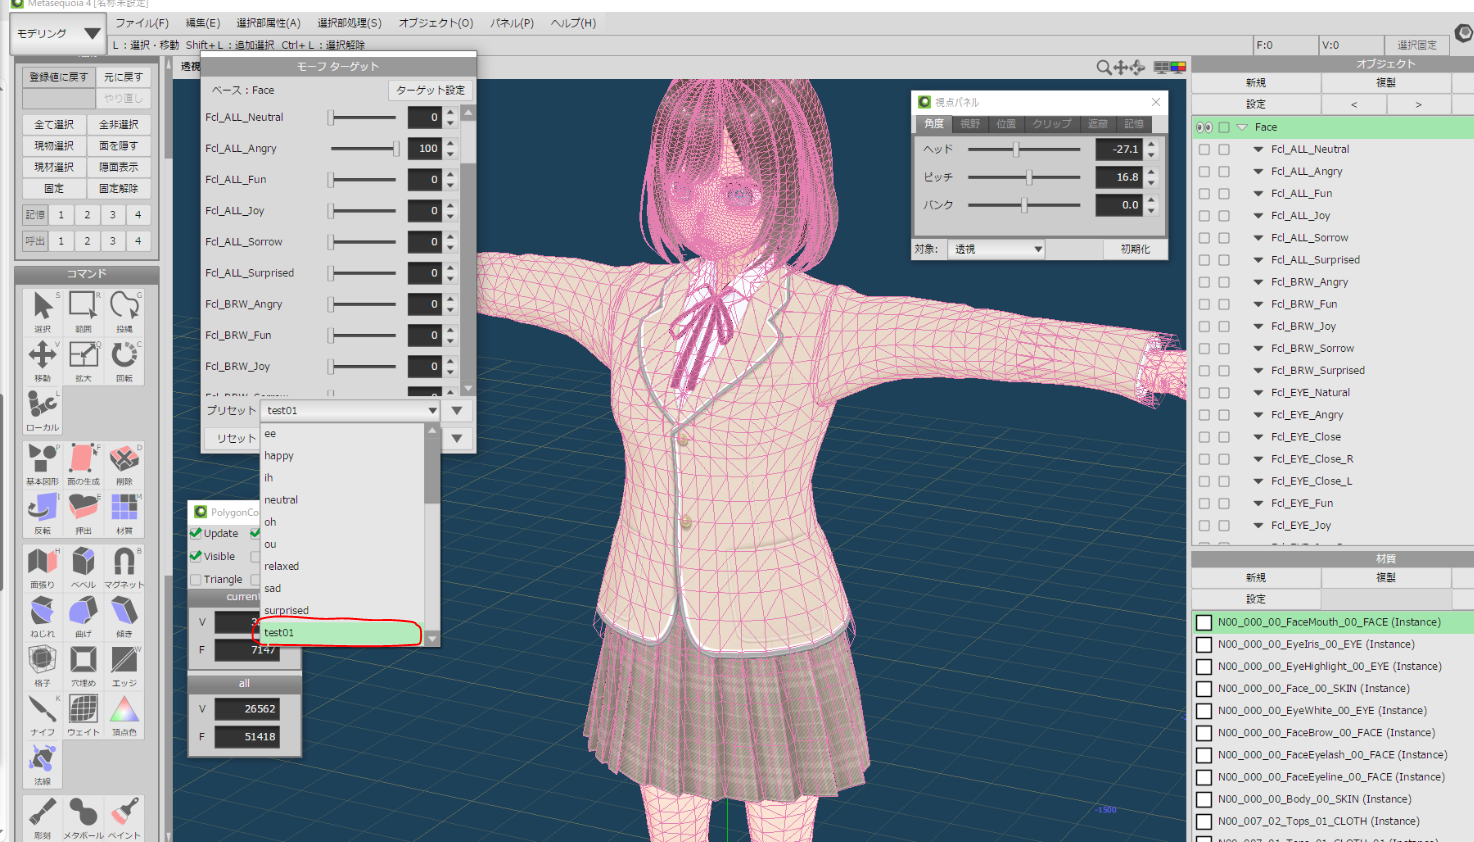1474x842 pixels.
Task: Toggle visibility box for Fcl_ALL_Neutral
Action: pyautogui.click(x=1204, y=149)
